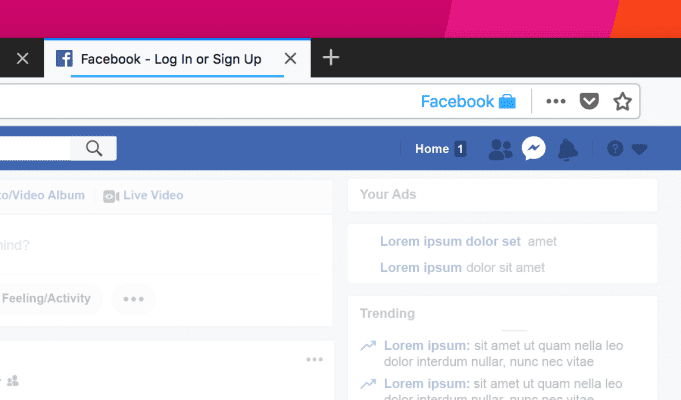Open second trending topic Lorem ipsum
The width and height of the screenshot is (681, 400).
(427, 384)
